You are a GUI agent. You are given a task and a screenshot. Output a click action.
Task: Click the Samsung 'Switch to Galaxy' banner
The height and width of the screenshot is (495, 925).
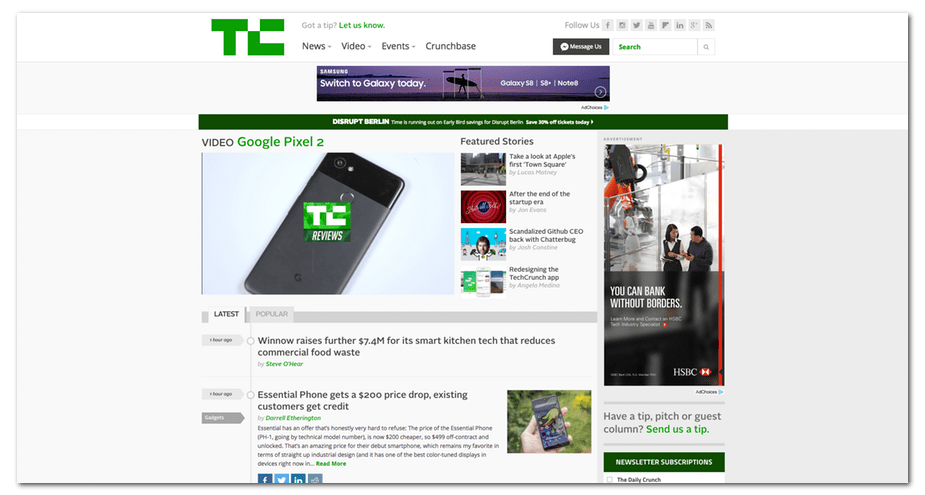click(x=462, y=83)
